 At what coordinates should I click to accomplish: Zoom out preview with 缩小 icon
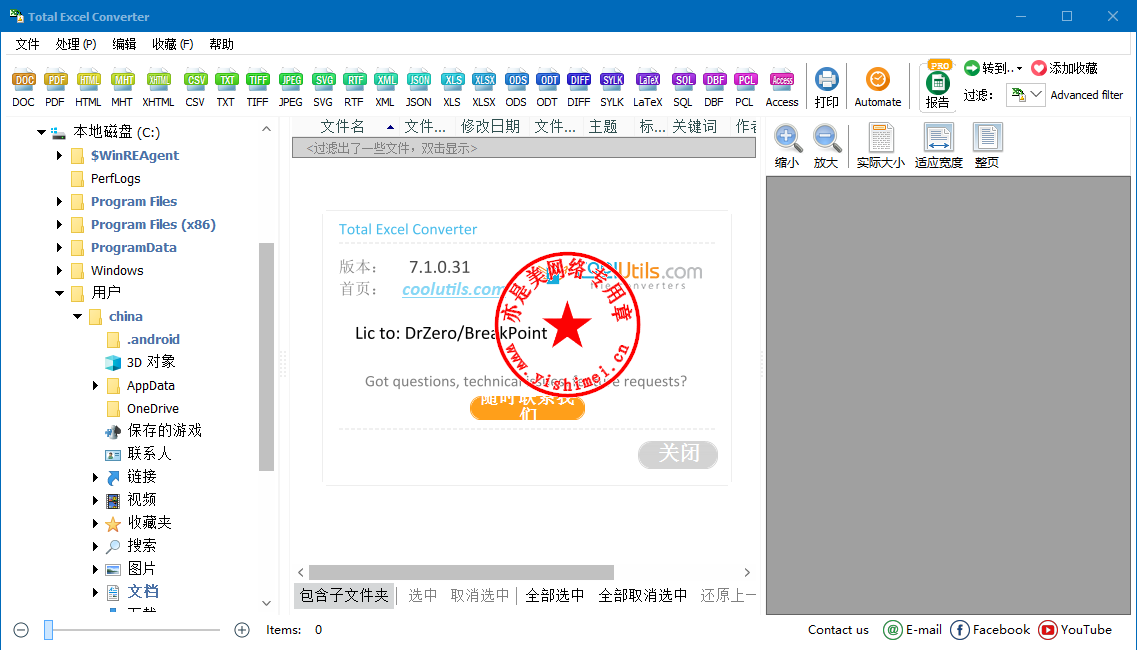pyautogui.click(x=787, y=146)
